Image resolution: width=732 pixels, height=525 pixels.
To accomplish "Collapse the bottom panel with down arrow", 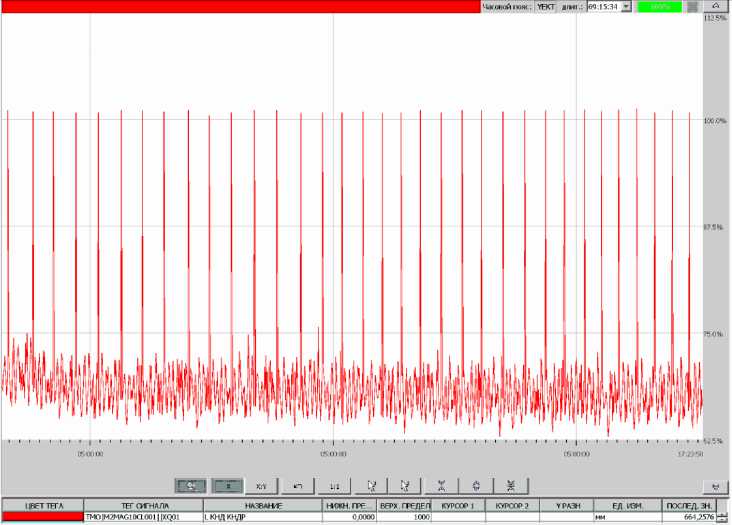I will (x=716, y=486).
